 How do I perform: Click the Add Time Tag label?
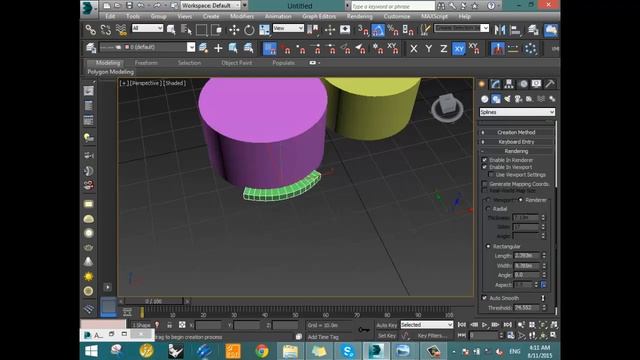tap(323, 337)
